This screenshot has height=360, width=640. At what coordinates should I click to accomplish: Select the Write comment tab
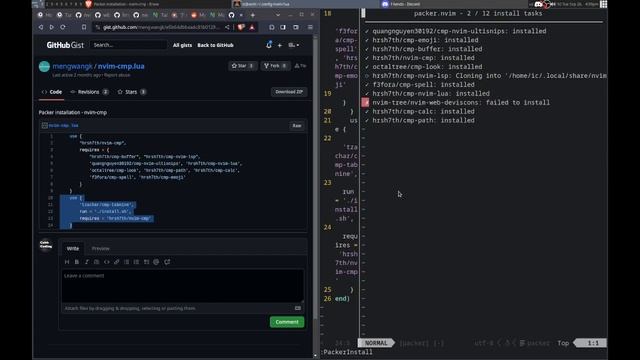point(73,248)
